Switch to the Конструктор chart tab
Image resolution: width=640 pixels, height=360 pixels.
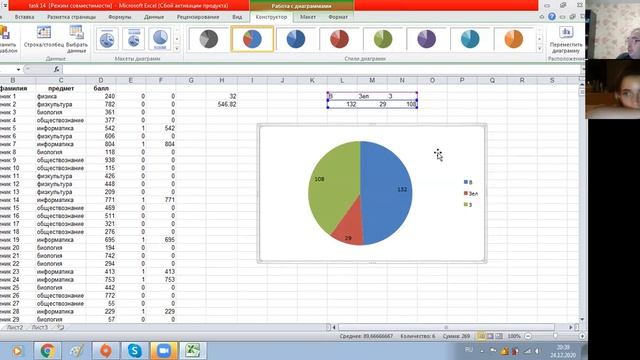271,17
